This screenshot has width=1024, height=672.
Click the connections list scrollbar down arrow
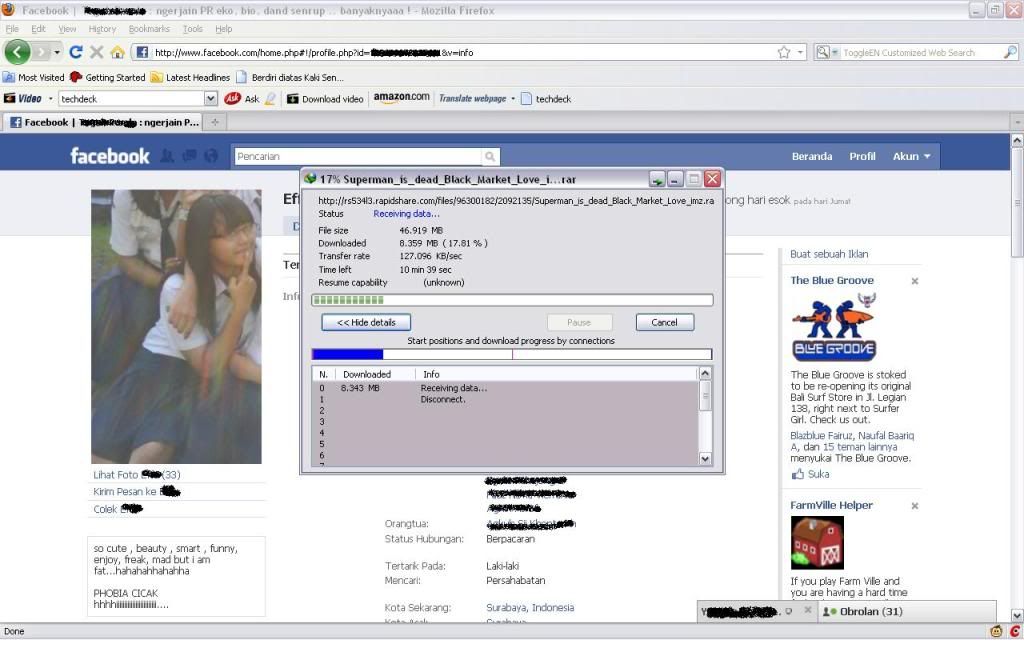[705, 459]
